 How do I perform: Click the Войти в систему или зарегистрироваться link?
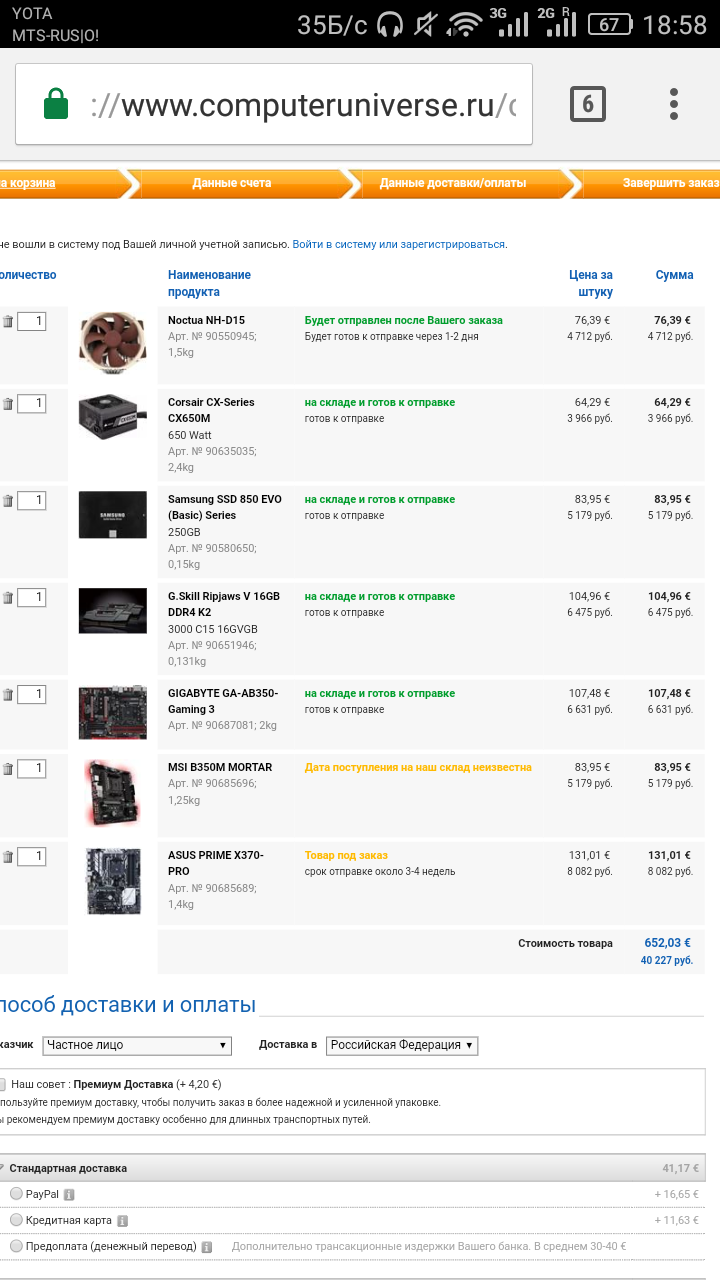(399, 244)
